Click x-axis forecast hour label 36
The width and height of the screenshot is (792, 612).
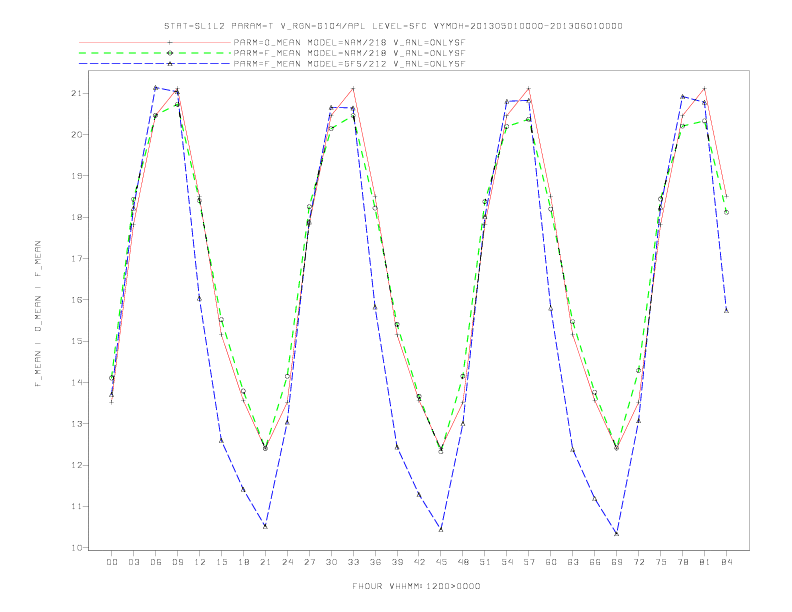pos(375,562)
